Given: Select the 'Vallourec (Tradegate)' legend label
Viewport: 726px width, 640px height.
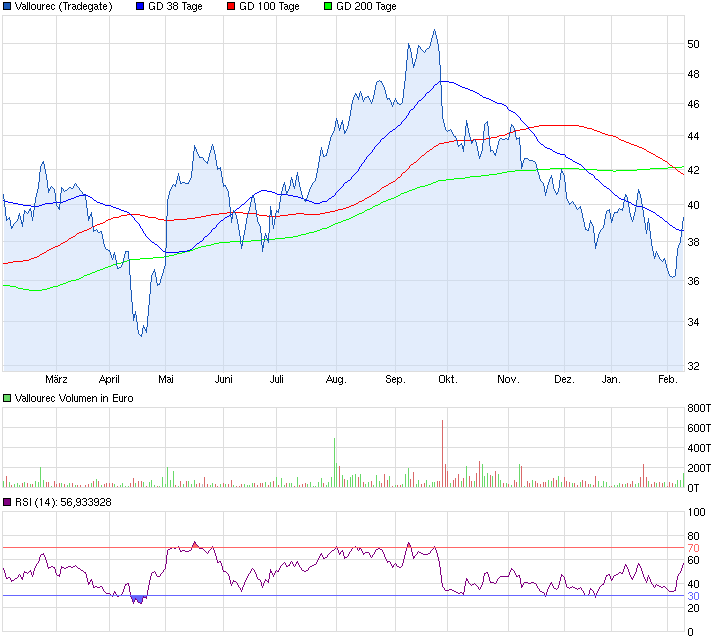Looking at the screenshot, I should [x=64, y=7].
